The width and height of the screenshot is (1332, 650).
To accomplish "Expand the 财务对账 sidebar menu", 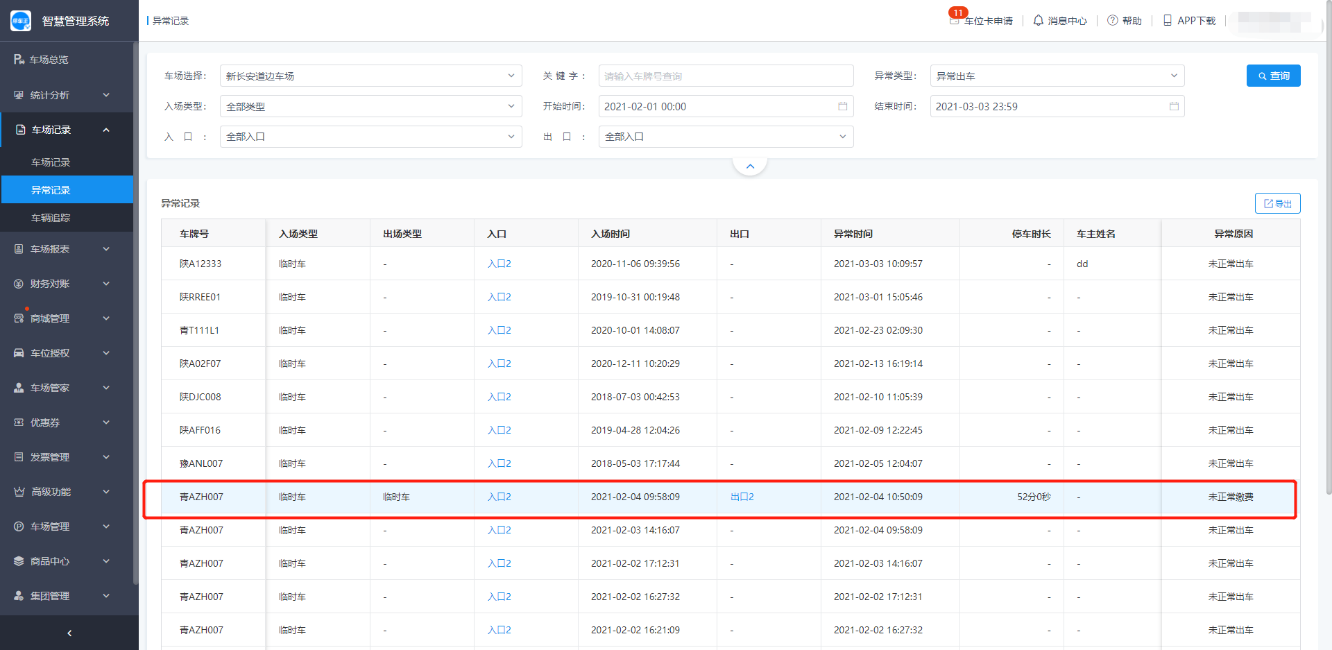I will (68, 283).
